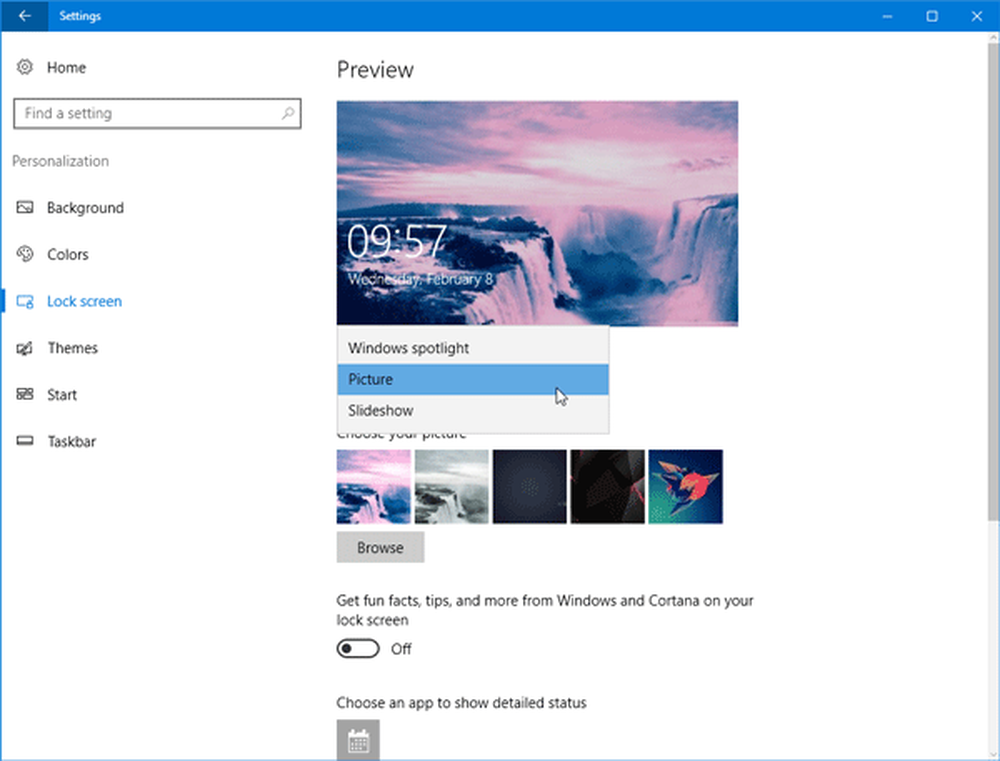Click the Settings title in title bar
This screenshot has height=761, width=1000.
pyautogui.click(x=80, y=16)
